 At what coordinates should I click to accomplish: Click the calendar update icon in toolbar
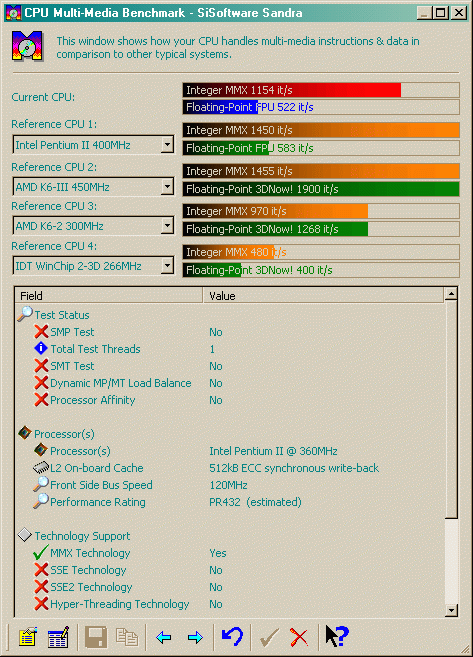(x=58, y=637)
